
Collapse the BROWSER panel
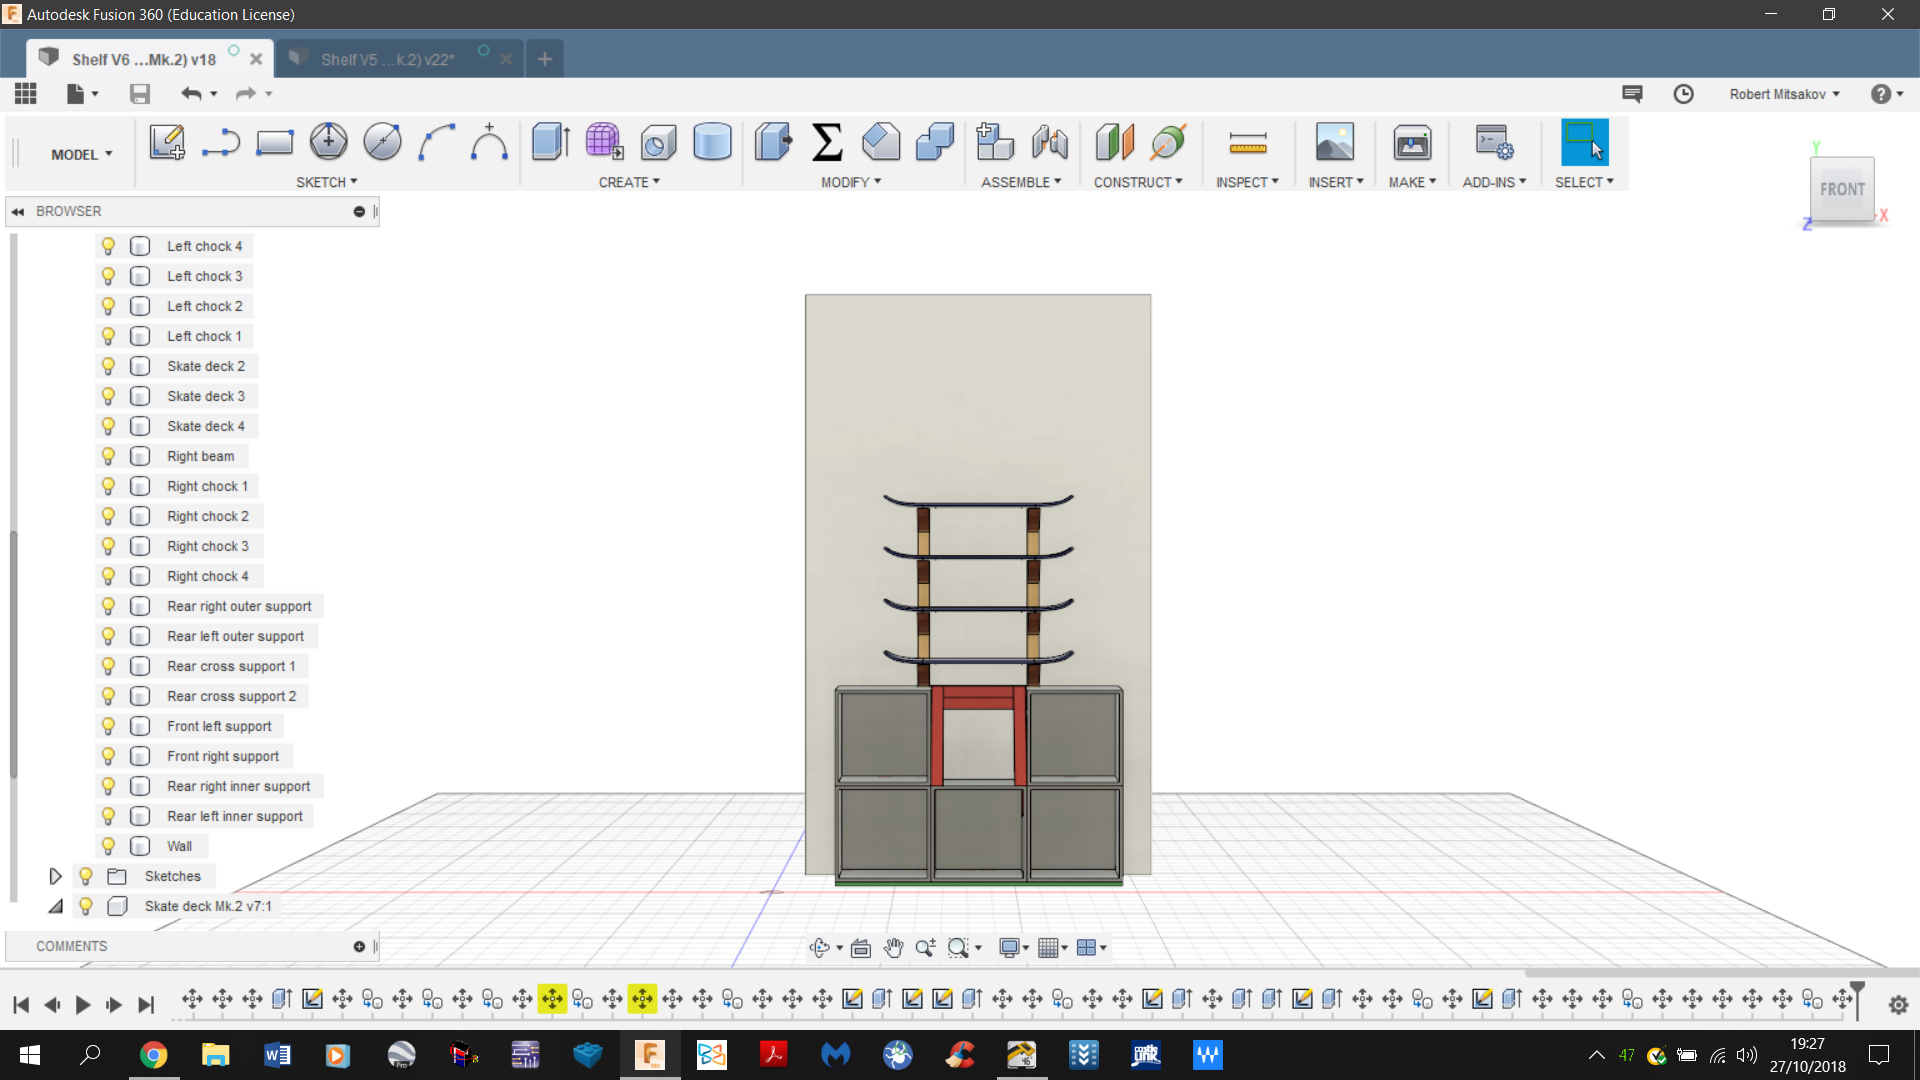point(18,212)
